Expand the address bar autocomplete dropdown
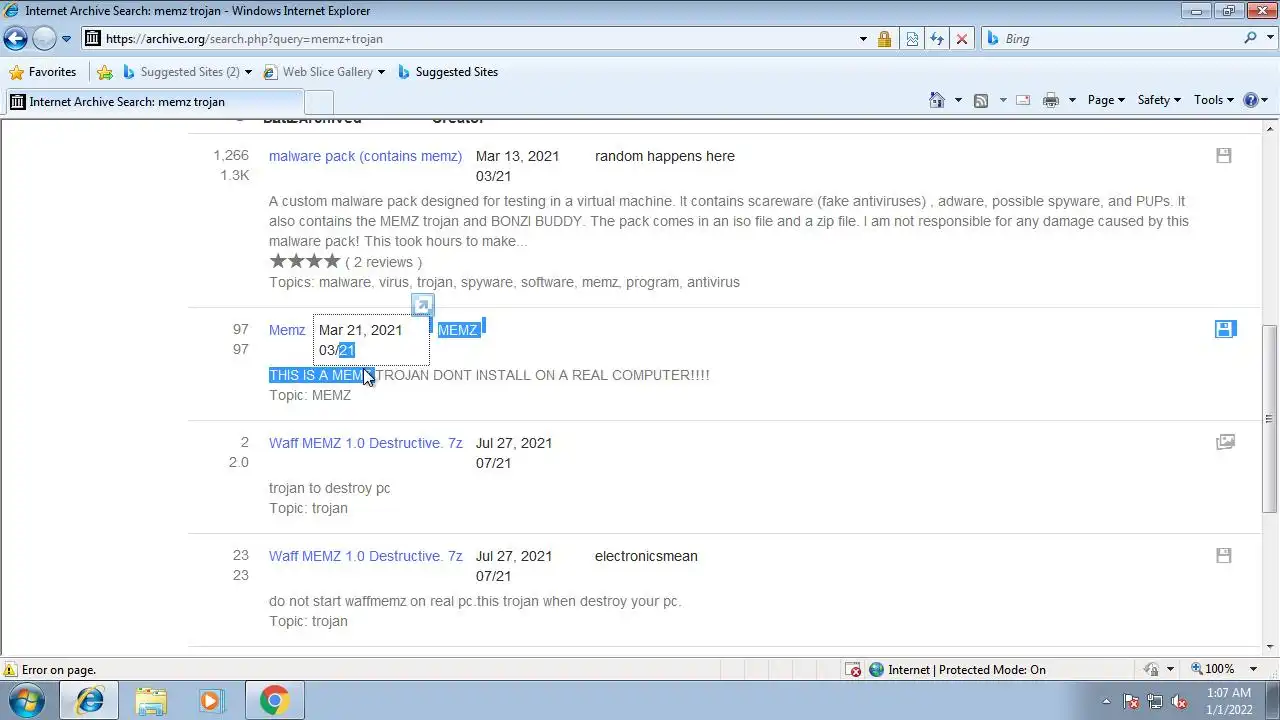1280x720 pixels. [x=863, y=39]
